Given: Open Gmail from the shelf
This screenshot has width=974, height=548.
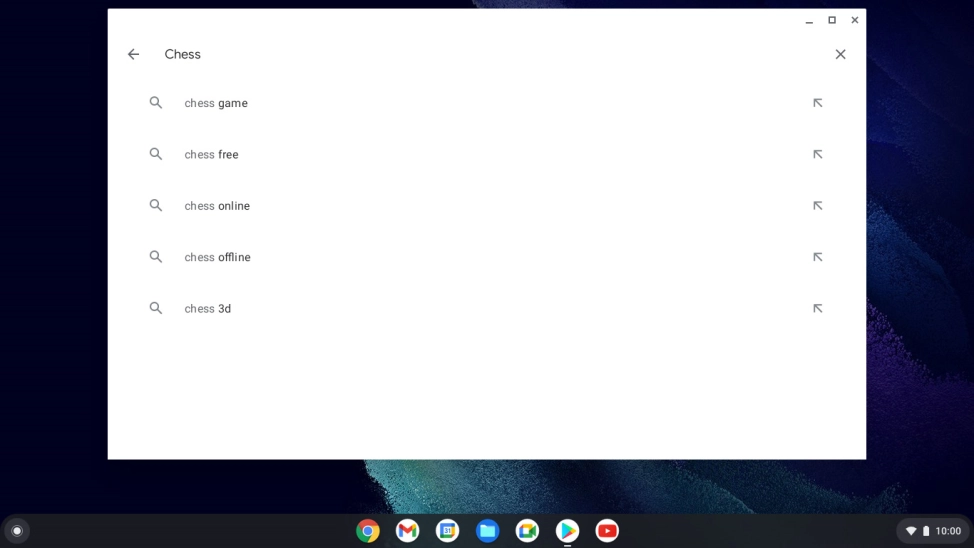Looking at the screenshot, I should point(407,531).
